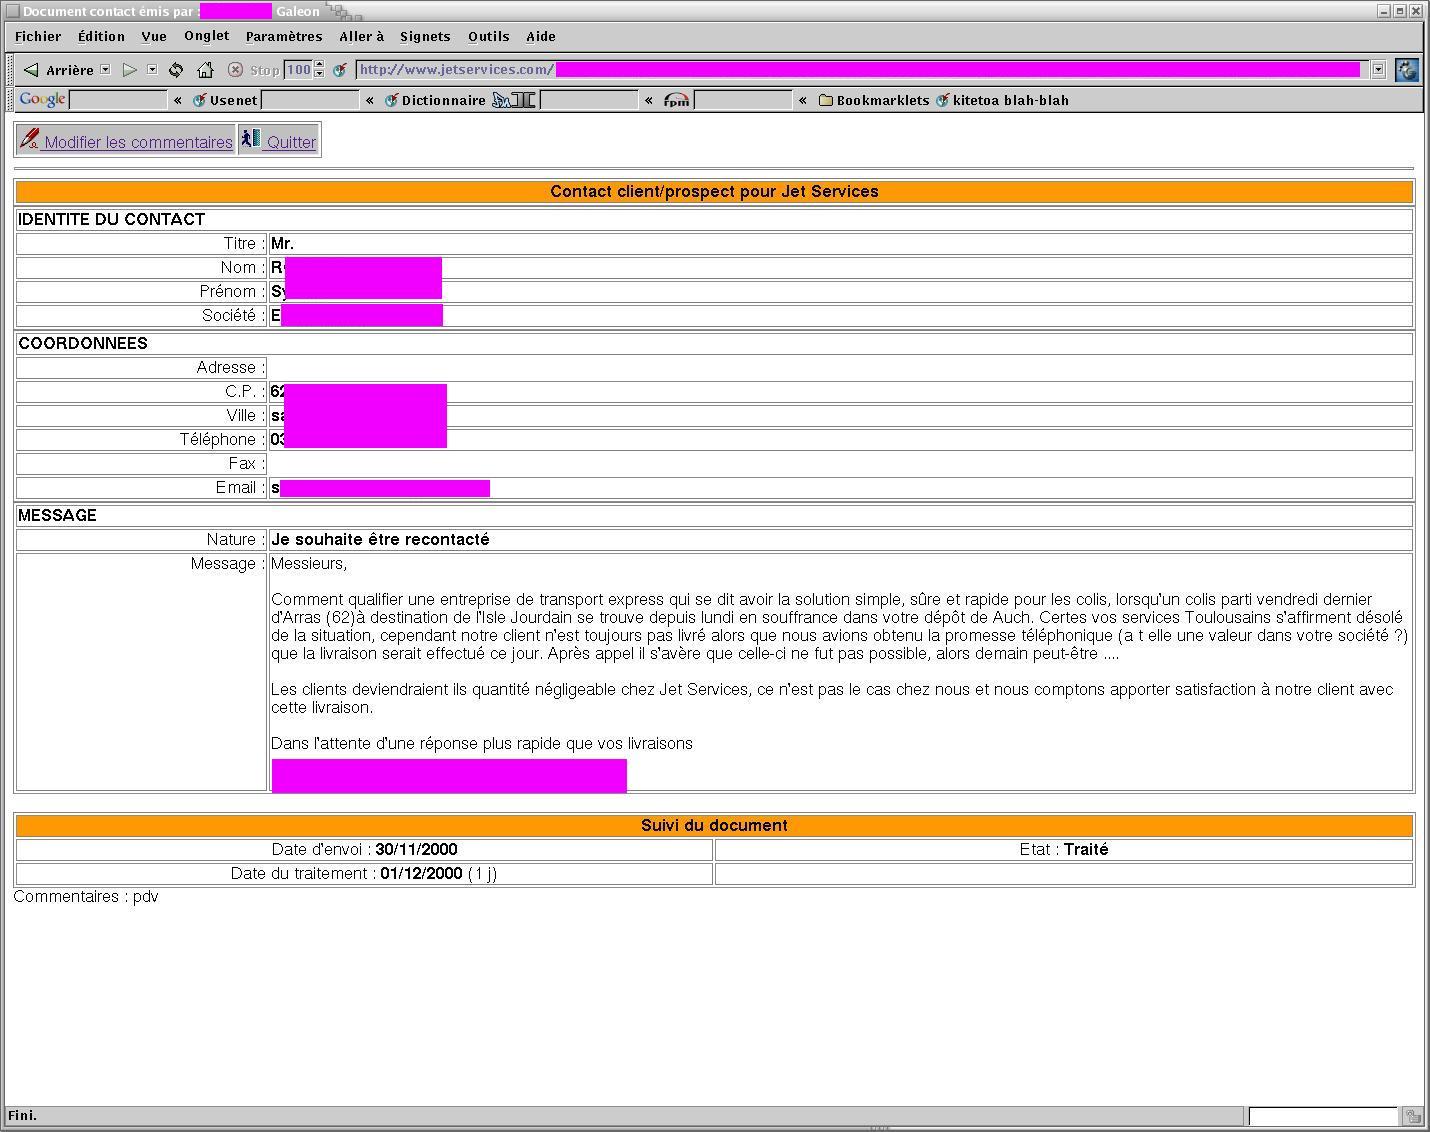
Task: Collapse the Dictionnaire search with « arrow
Action: tap(649, 100)
